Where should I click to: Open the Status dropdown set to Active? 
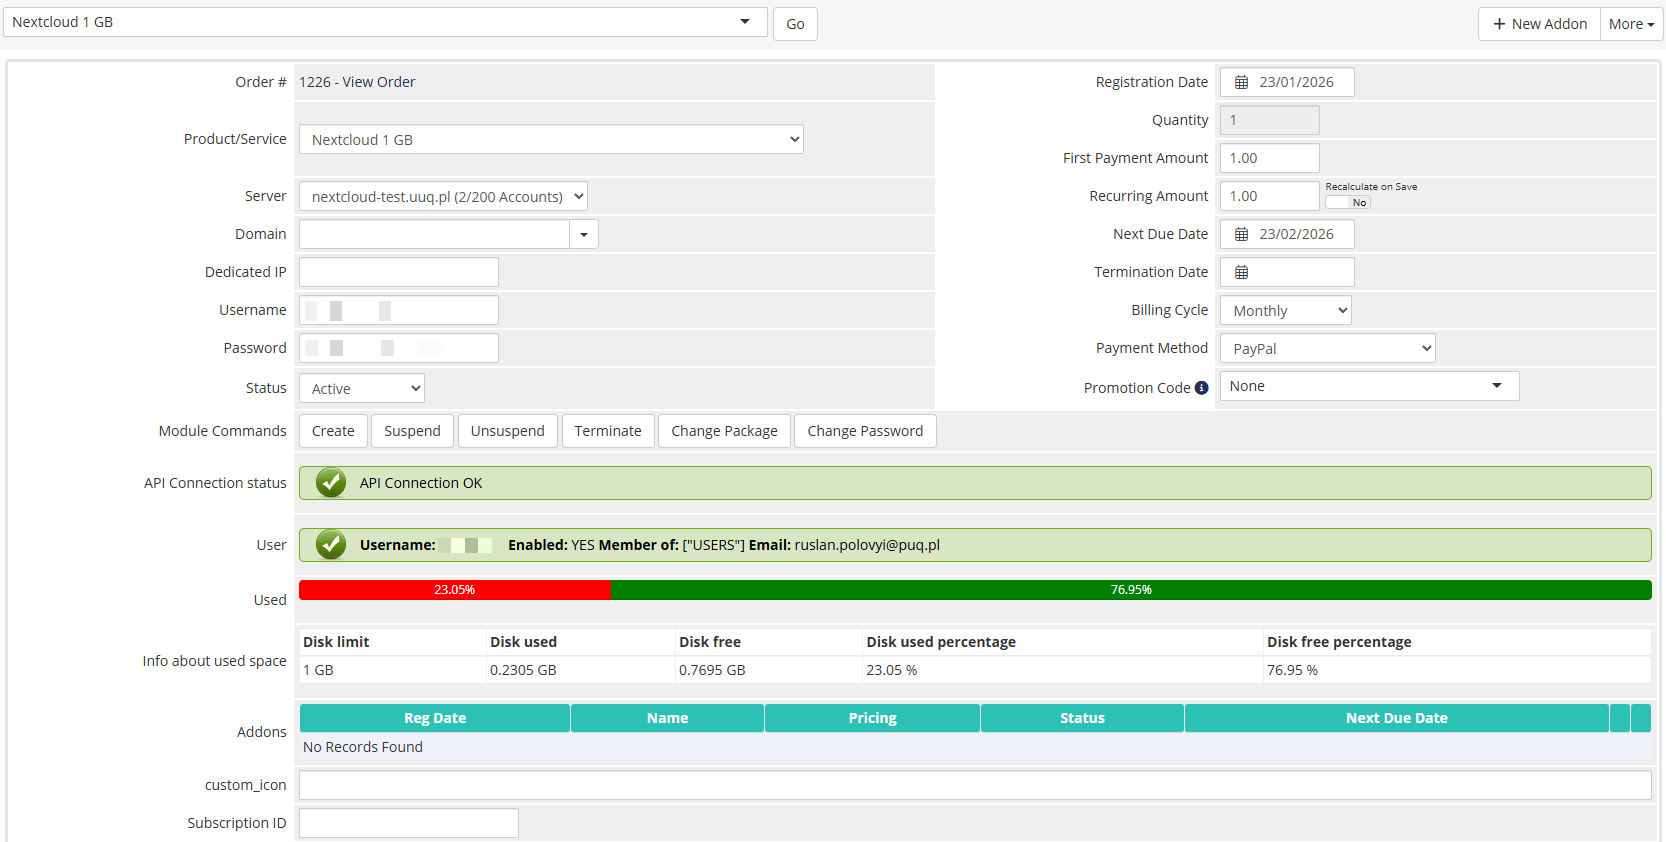(361, 389)
